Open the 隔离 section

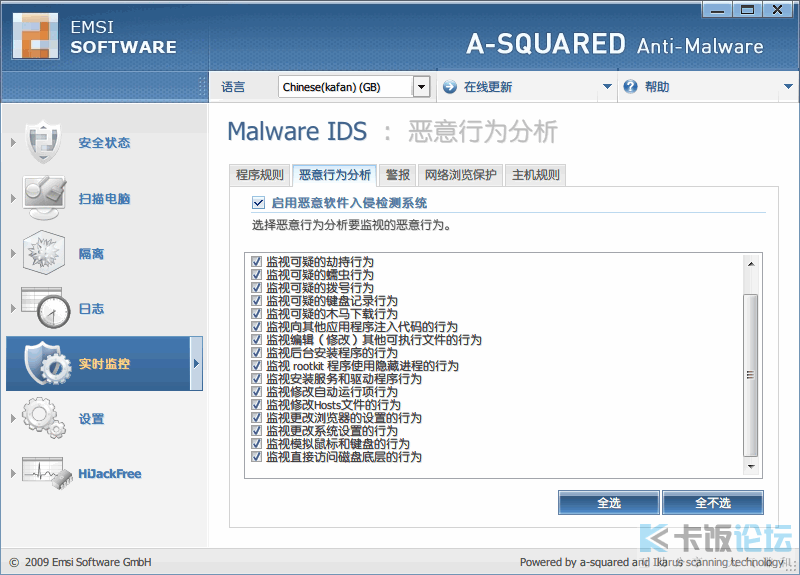[x=91, y=254]
